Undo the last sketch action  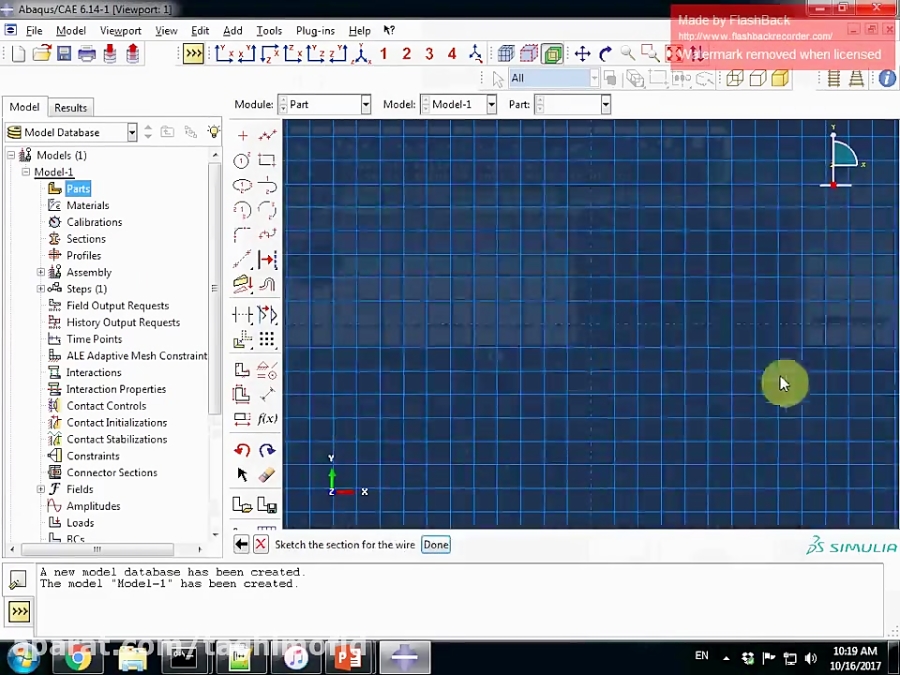(x=242, y=450)
